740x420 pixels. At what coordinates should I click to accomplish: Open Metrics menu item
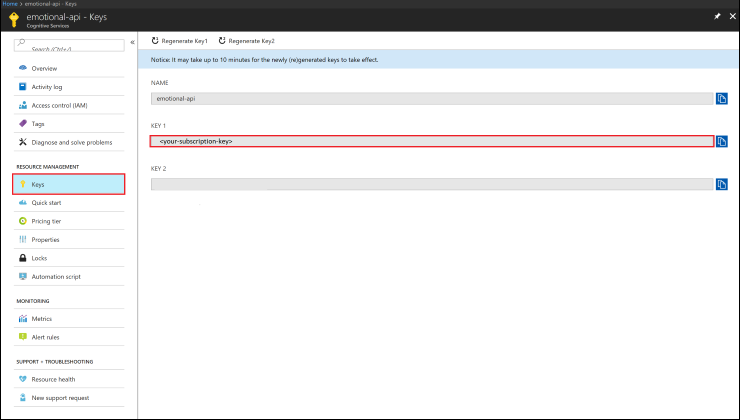[x=69, y=319]
